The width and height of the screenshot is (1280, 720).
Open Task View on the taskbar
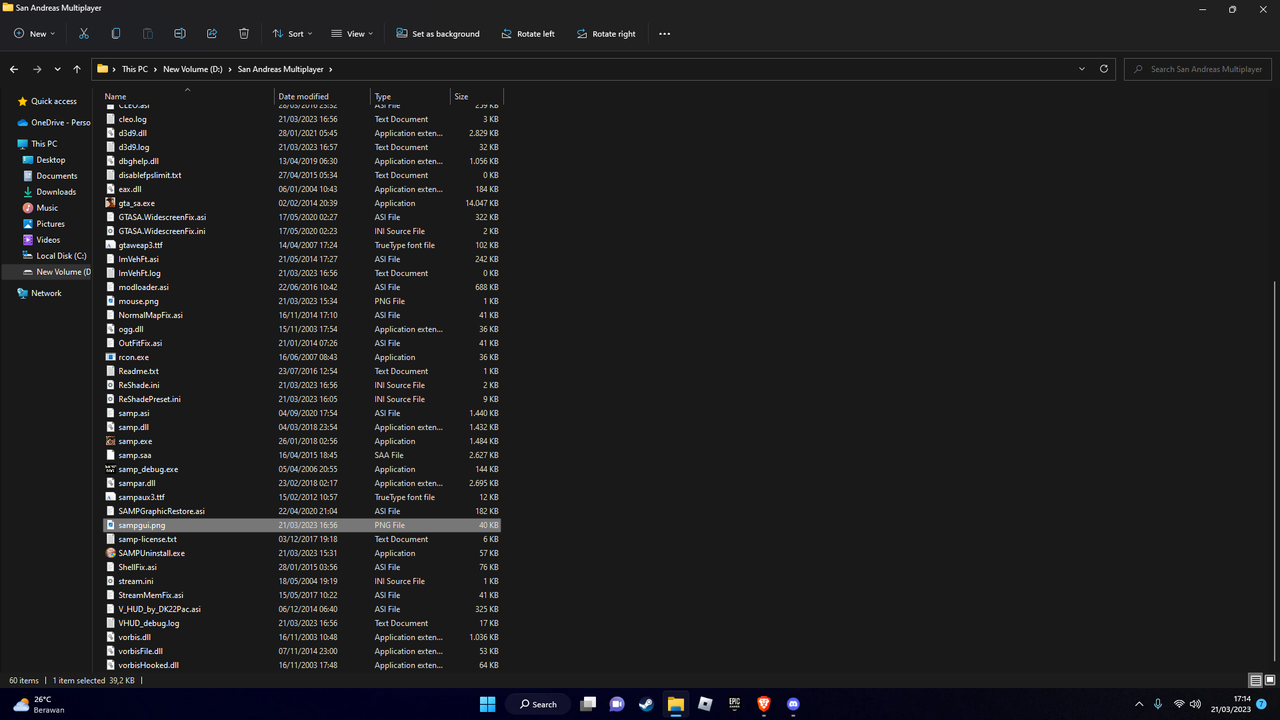(588, 704)
